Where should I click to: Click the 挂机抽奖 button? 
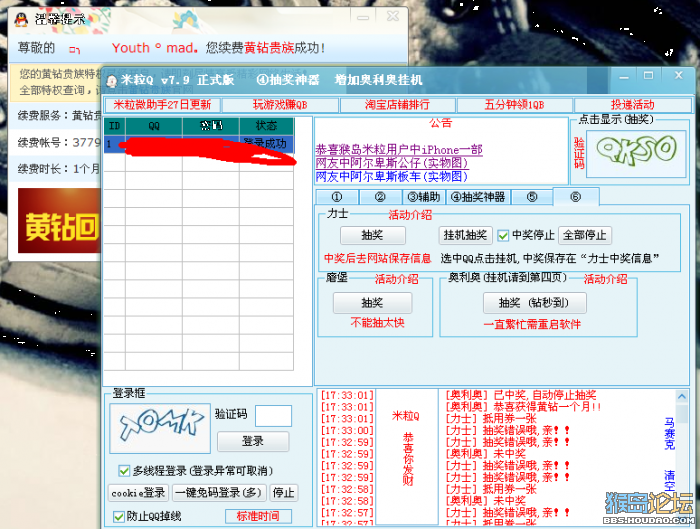pos(465,235)
